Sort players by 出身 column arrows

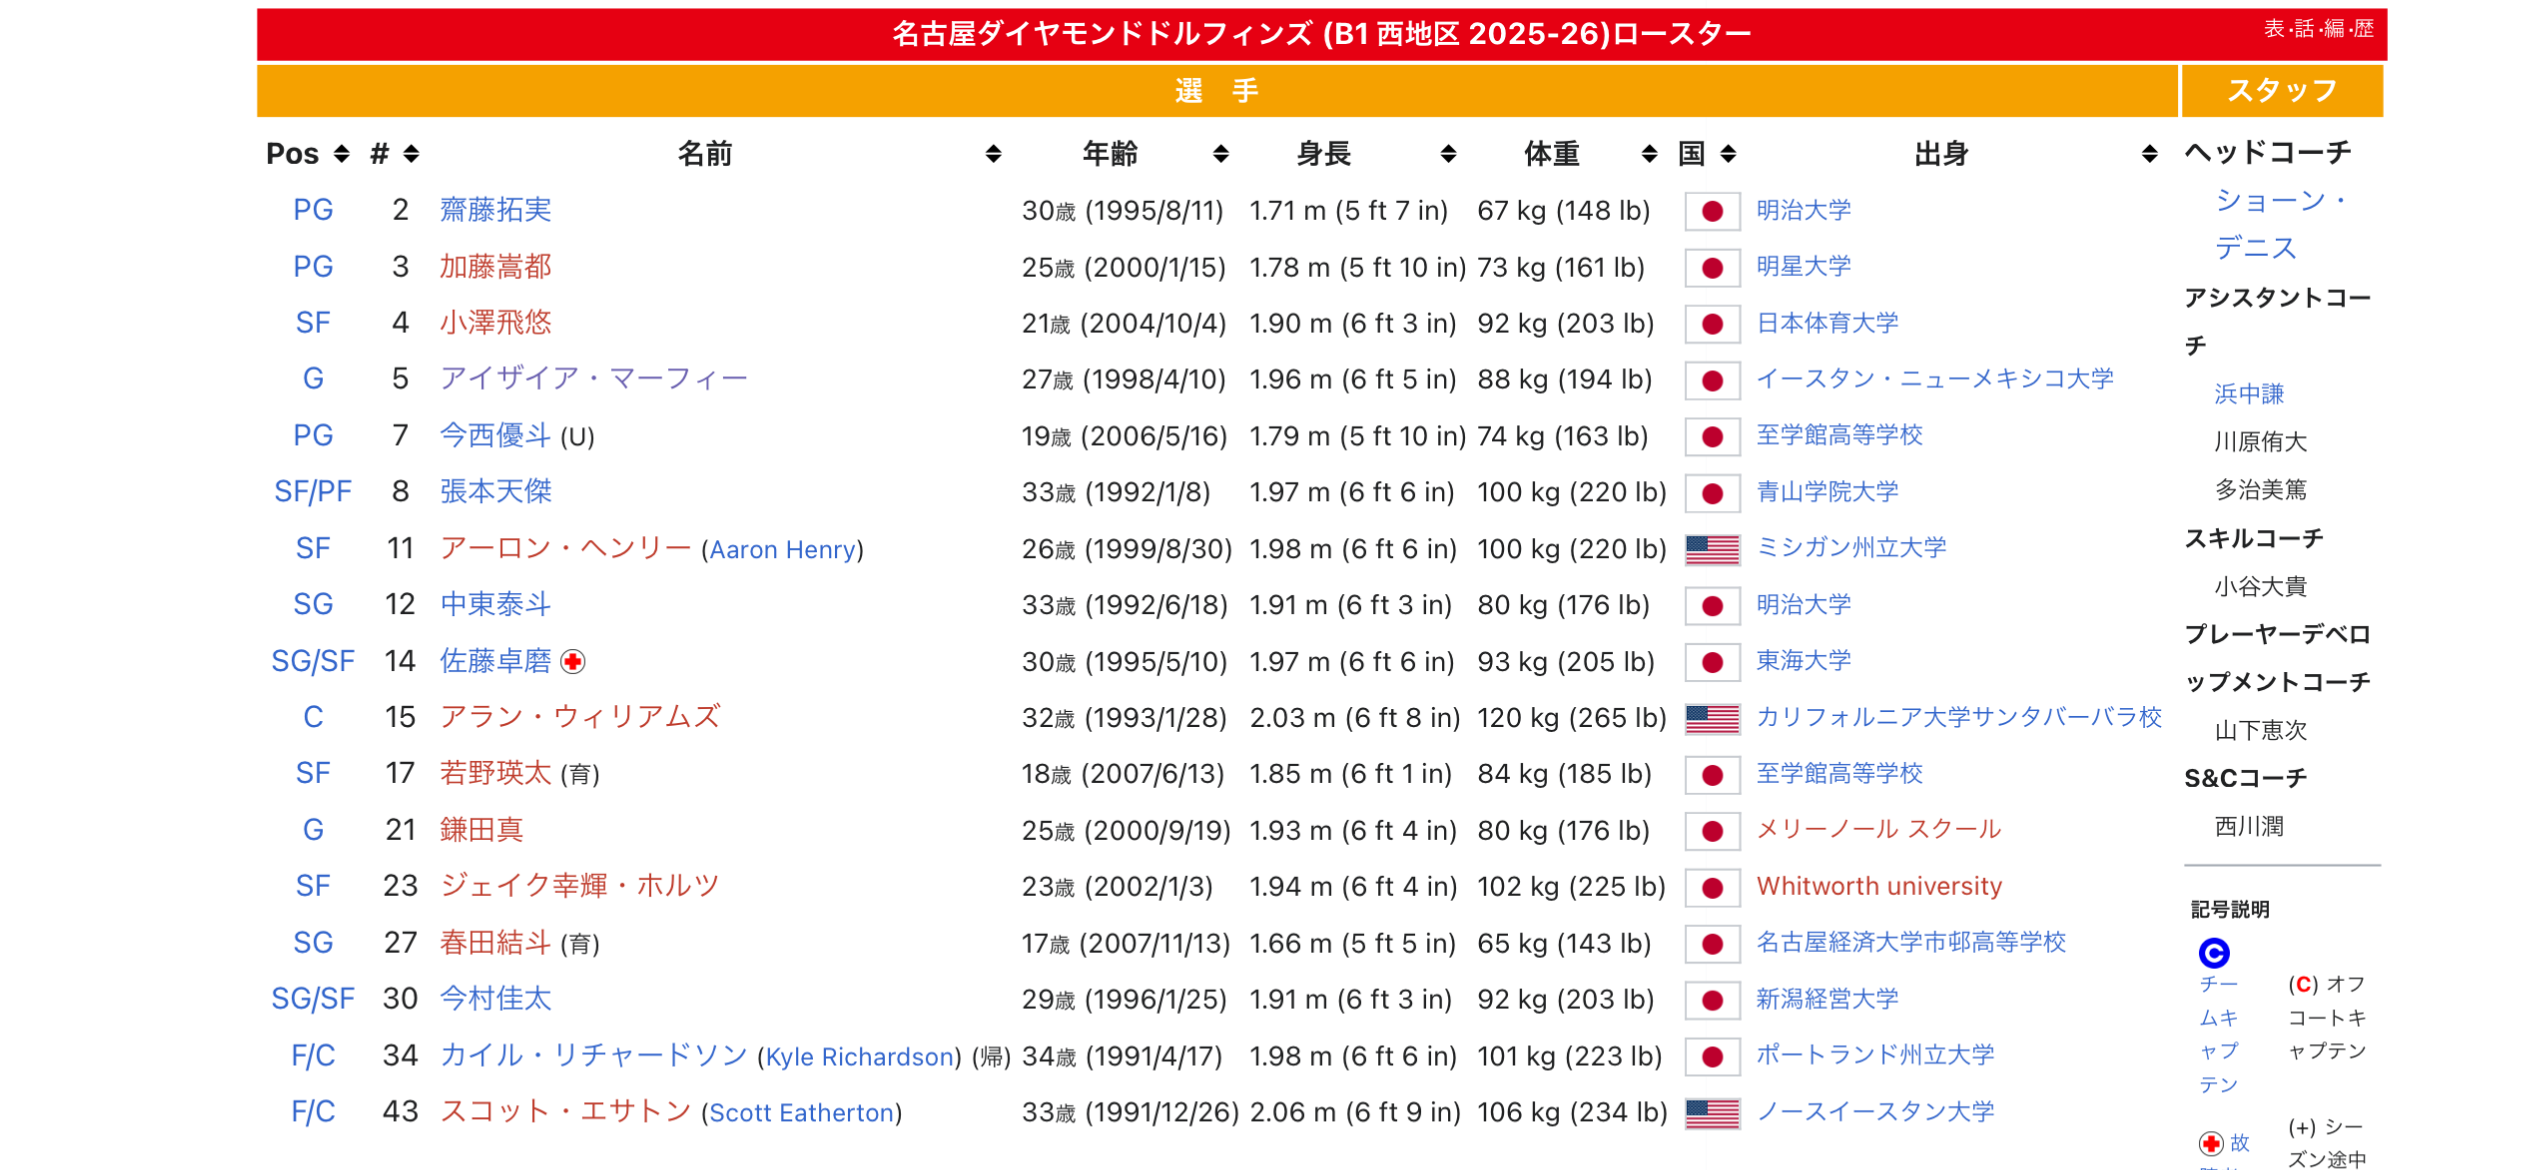2149,154
